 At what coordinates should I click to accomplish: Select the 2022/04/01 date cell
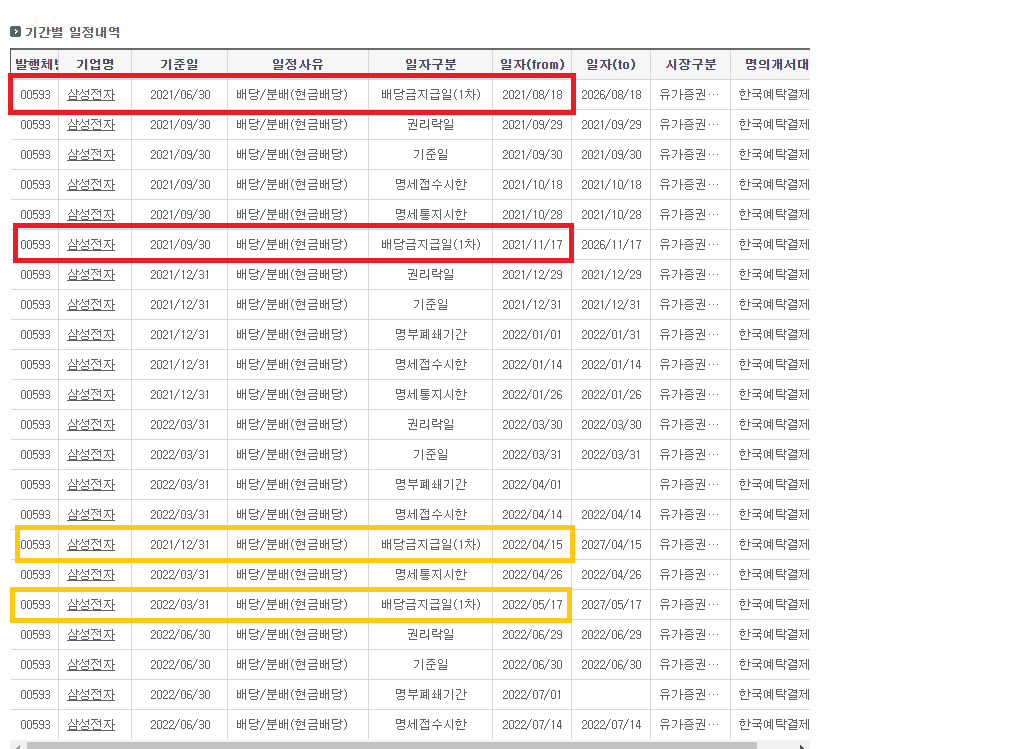pos(533,485)
